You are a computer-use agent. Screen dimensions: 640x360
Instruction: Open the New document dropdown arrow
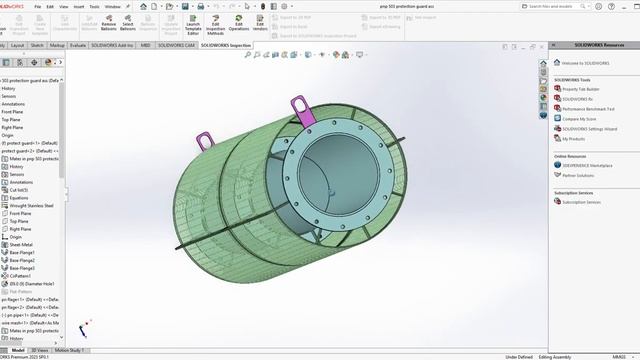pyautogui.click(x=161, y=7)
